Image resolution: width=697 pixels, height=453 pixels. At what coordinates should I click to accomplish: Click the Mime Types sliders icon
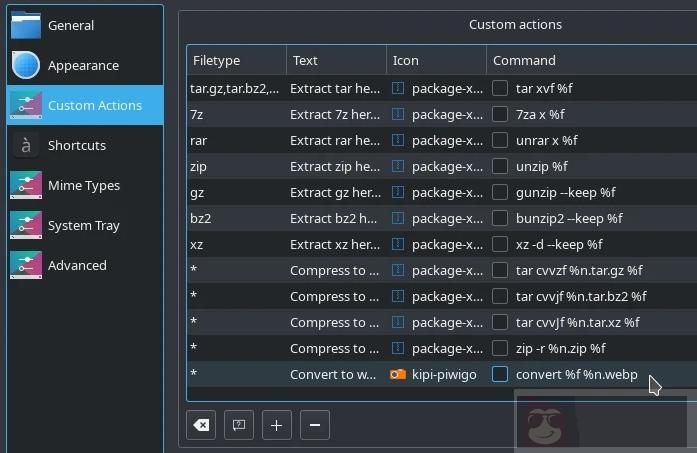pos(26,185)
